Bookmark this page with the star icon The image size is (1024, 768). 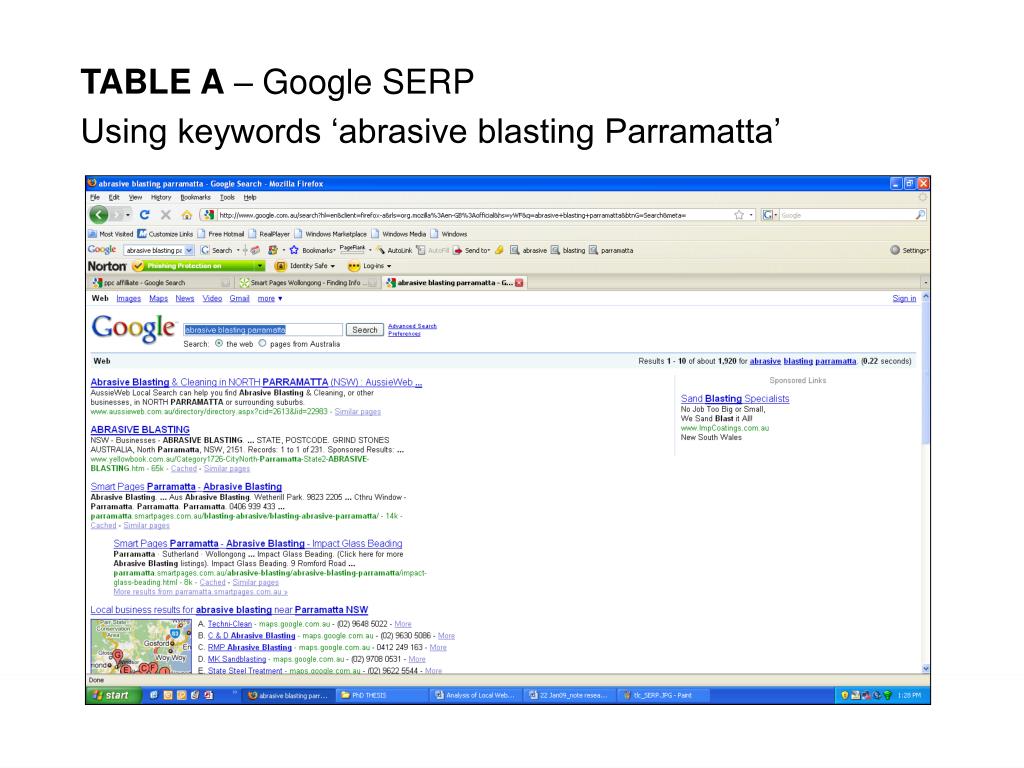739,215
